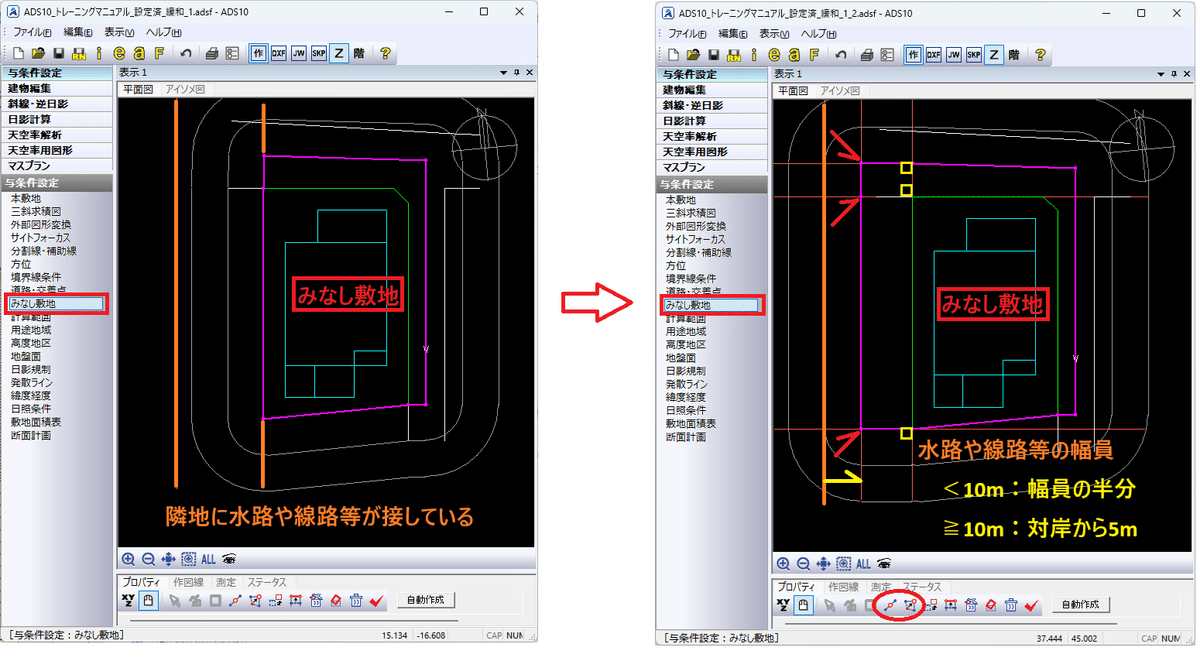The width and height of the screenshot is (1200, 650).
Task: Click Zoom out magnifier in 緩和_1.adsf window
Action: pyautogui.click(x=147, y=560)
